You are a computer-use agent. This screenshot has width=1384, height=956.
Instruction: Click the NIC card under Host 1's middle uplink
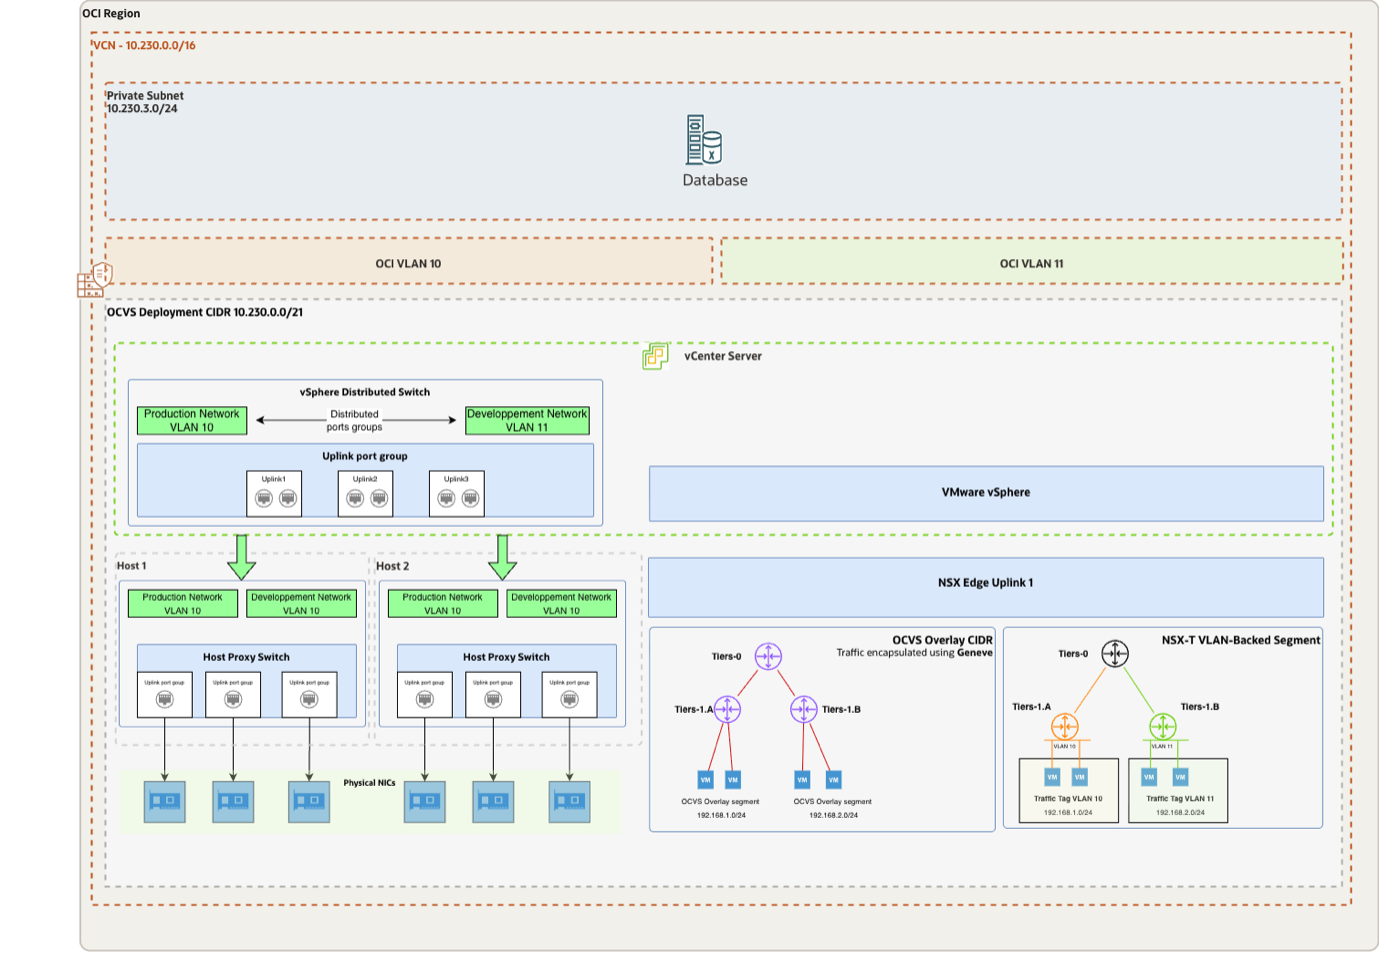[x=233, y=802]
